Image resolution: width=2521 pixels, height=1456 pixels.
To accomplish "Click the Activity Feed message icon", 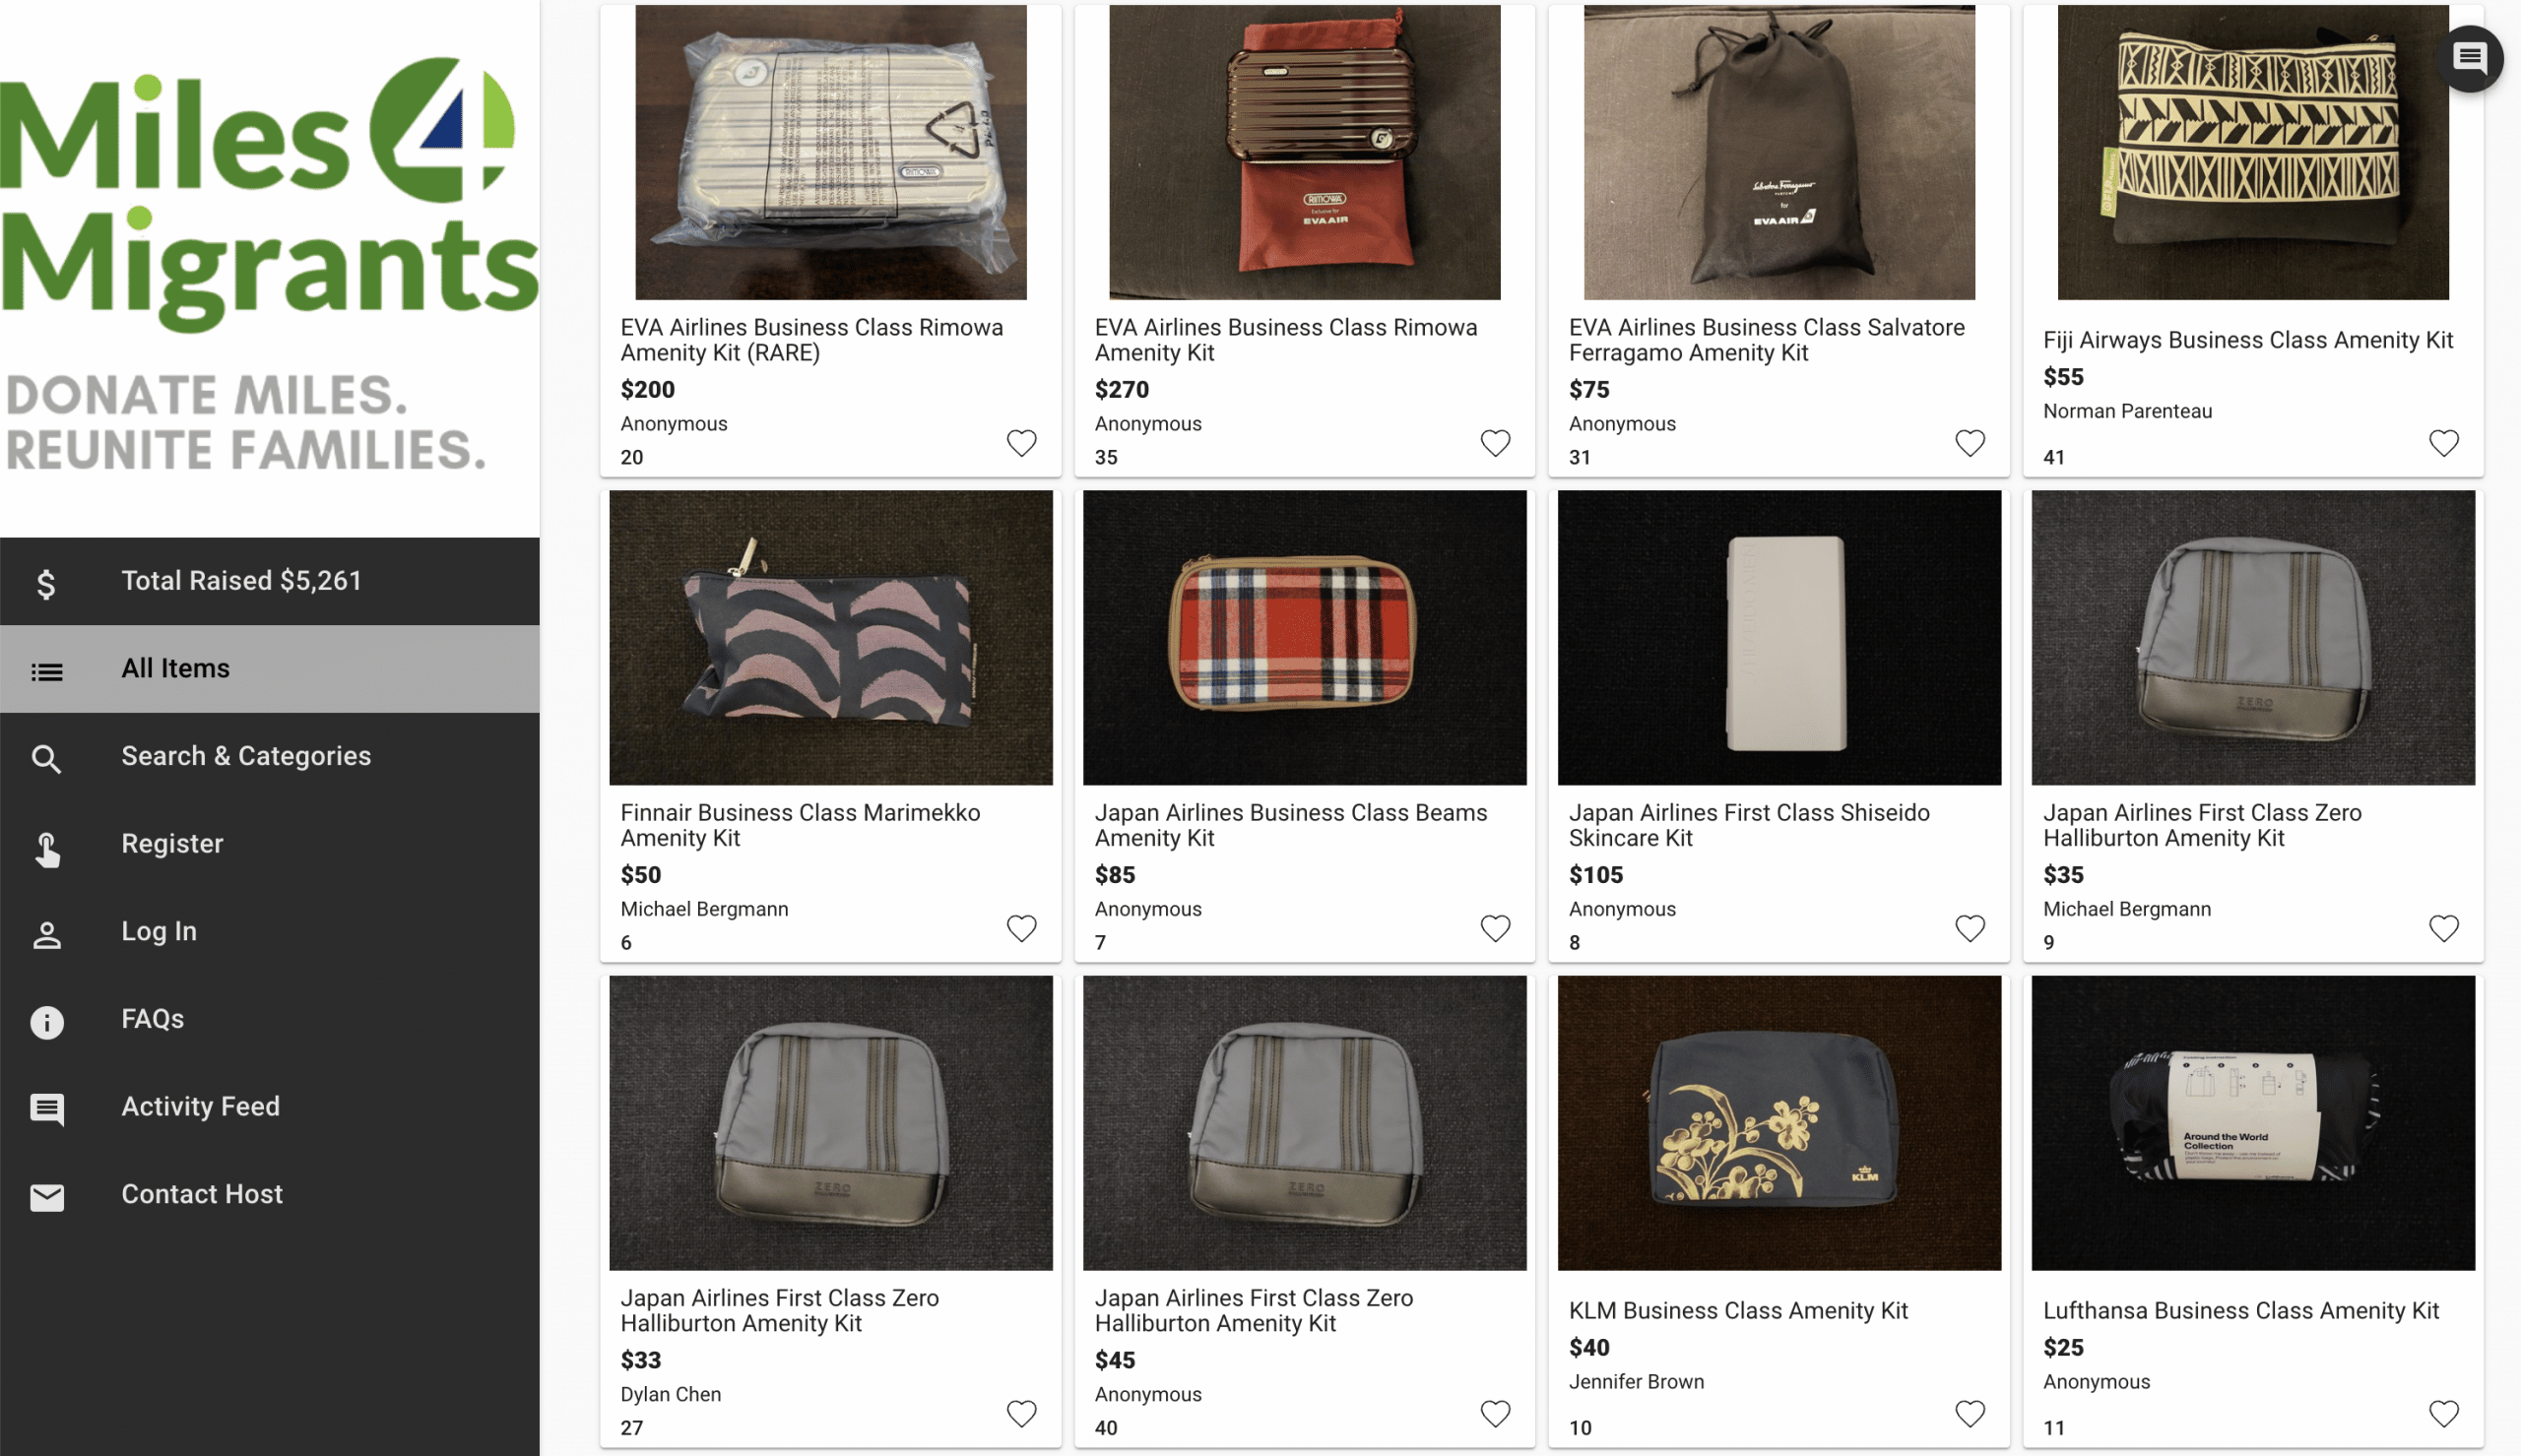I will (46, 1108).
